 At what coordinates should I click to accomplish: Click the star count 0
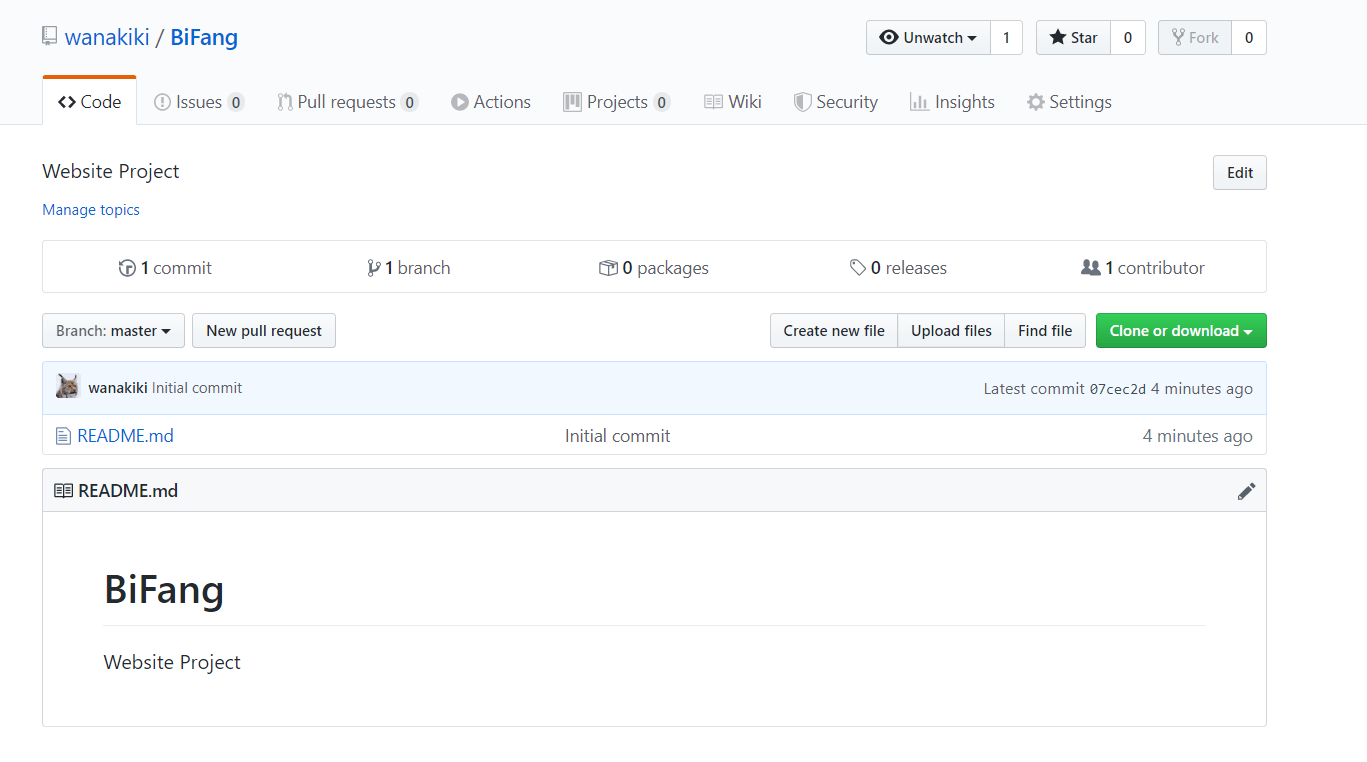(x=1128, y=38)
